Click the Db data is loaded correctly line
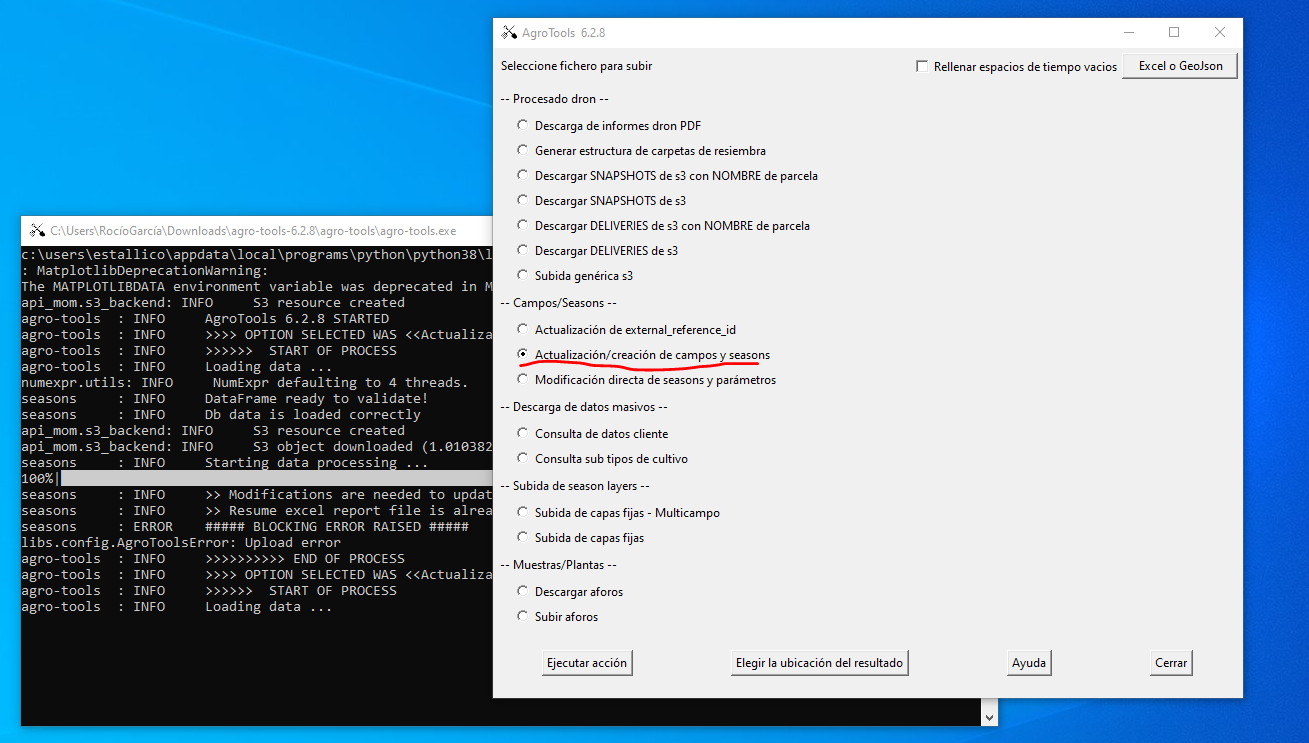Screen dimensions: 1309x743 tap(221, 415)
